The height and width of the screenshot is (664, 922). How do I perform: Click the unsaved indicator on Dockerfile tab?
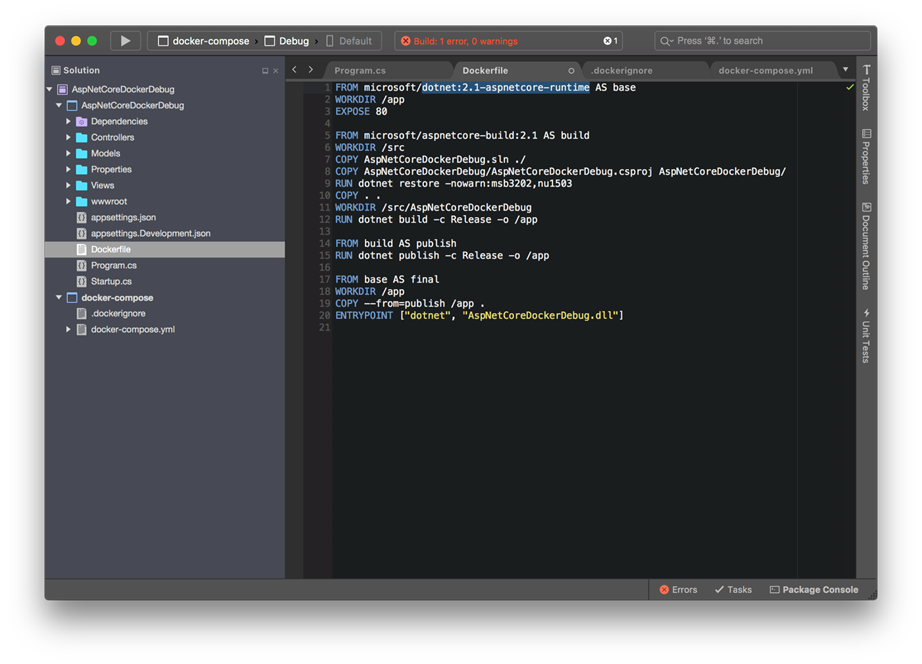tap(571, 71)
